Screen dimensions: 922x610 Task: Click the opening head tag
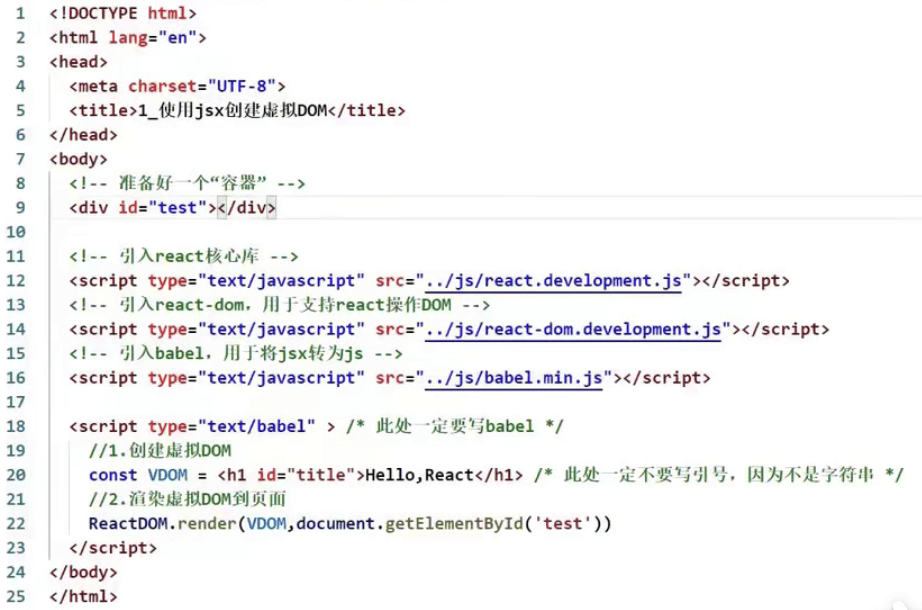tap(79, 62)
